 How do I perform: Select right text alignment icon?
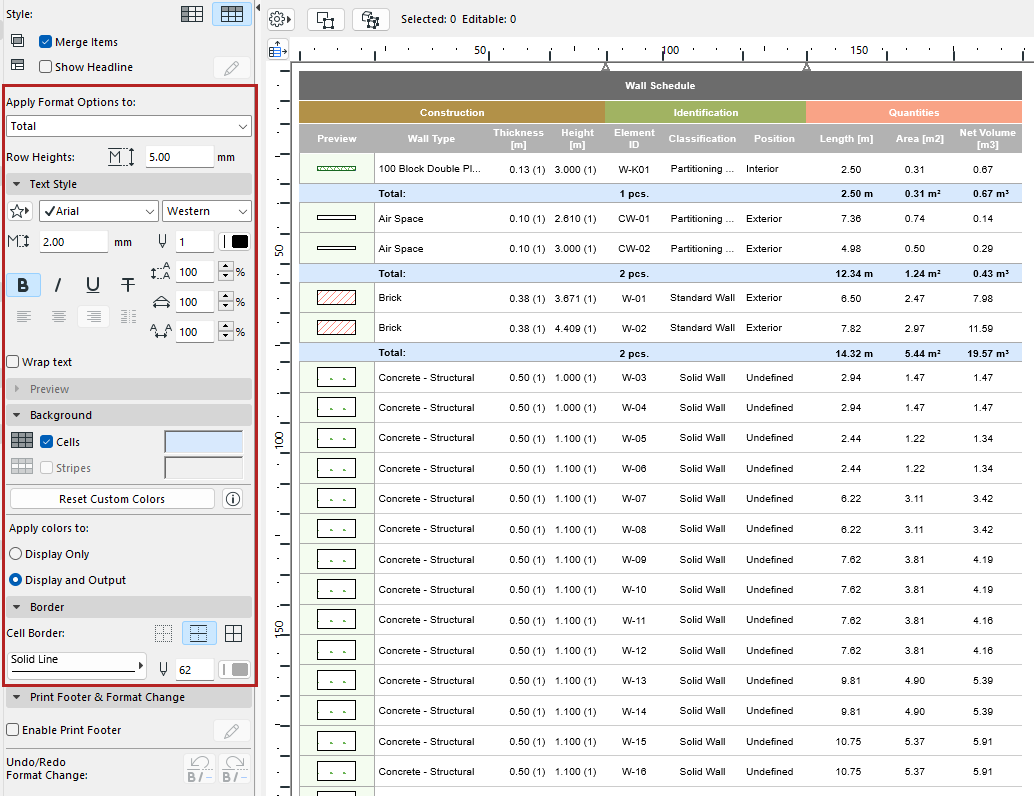93,317
